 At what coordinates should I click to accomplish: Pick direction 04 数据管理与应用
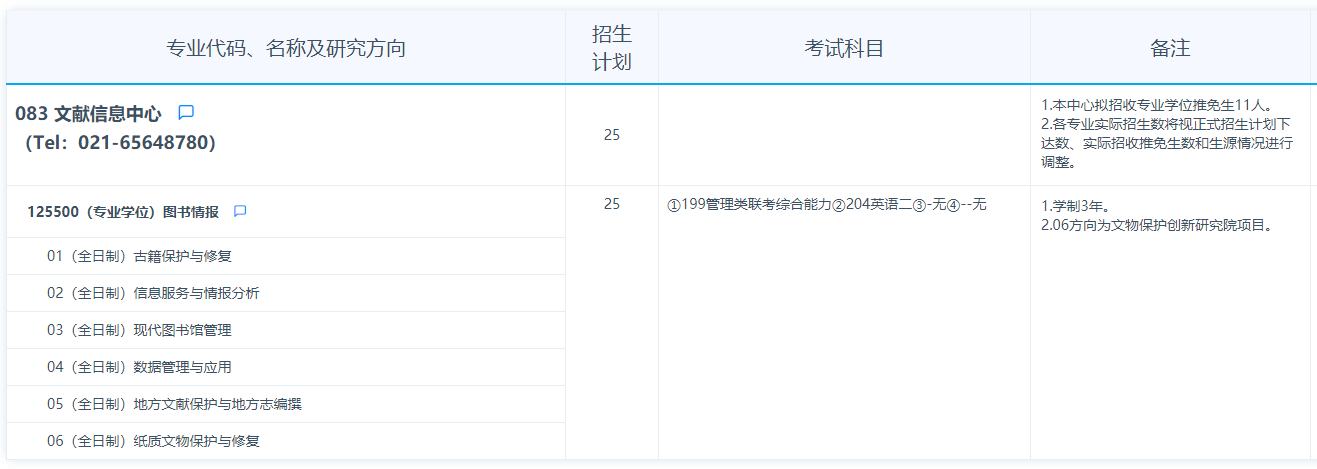[139, 367]
